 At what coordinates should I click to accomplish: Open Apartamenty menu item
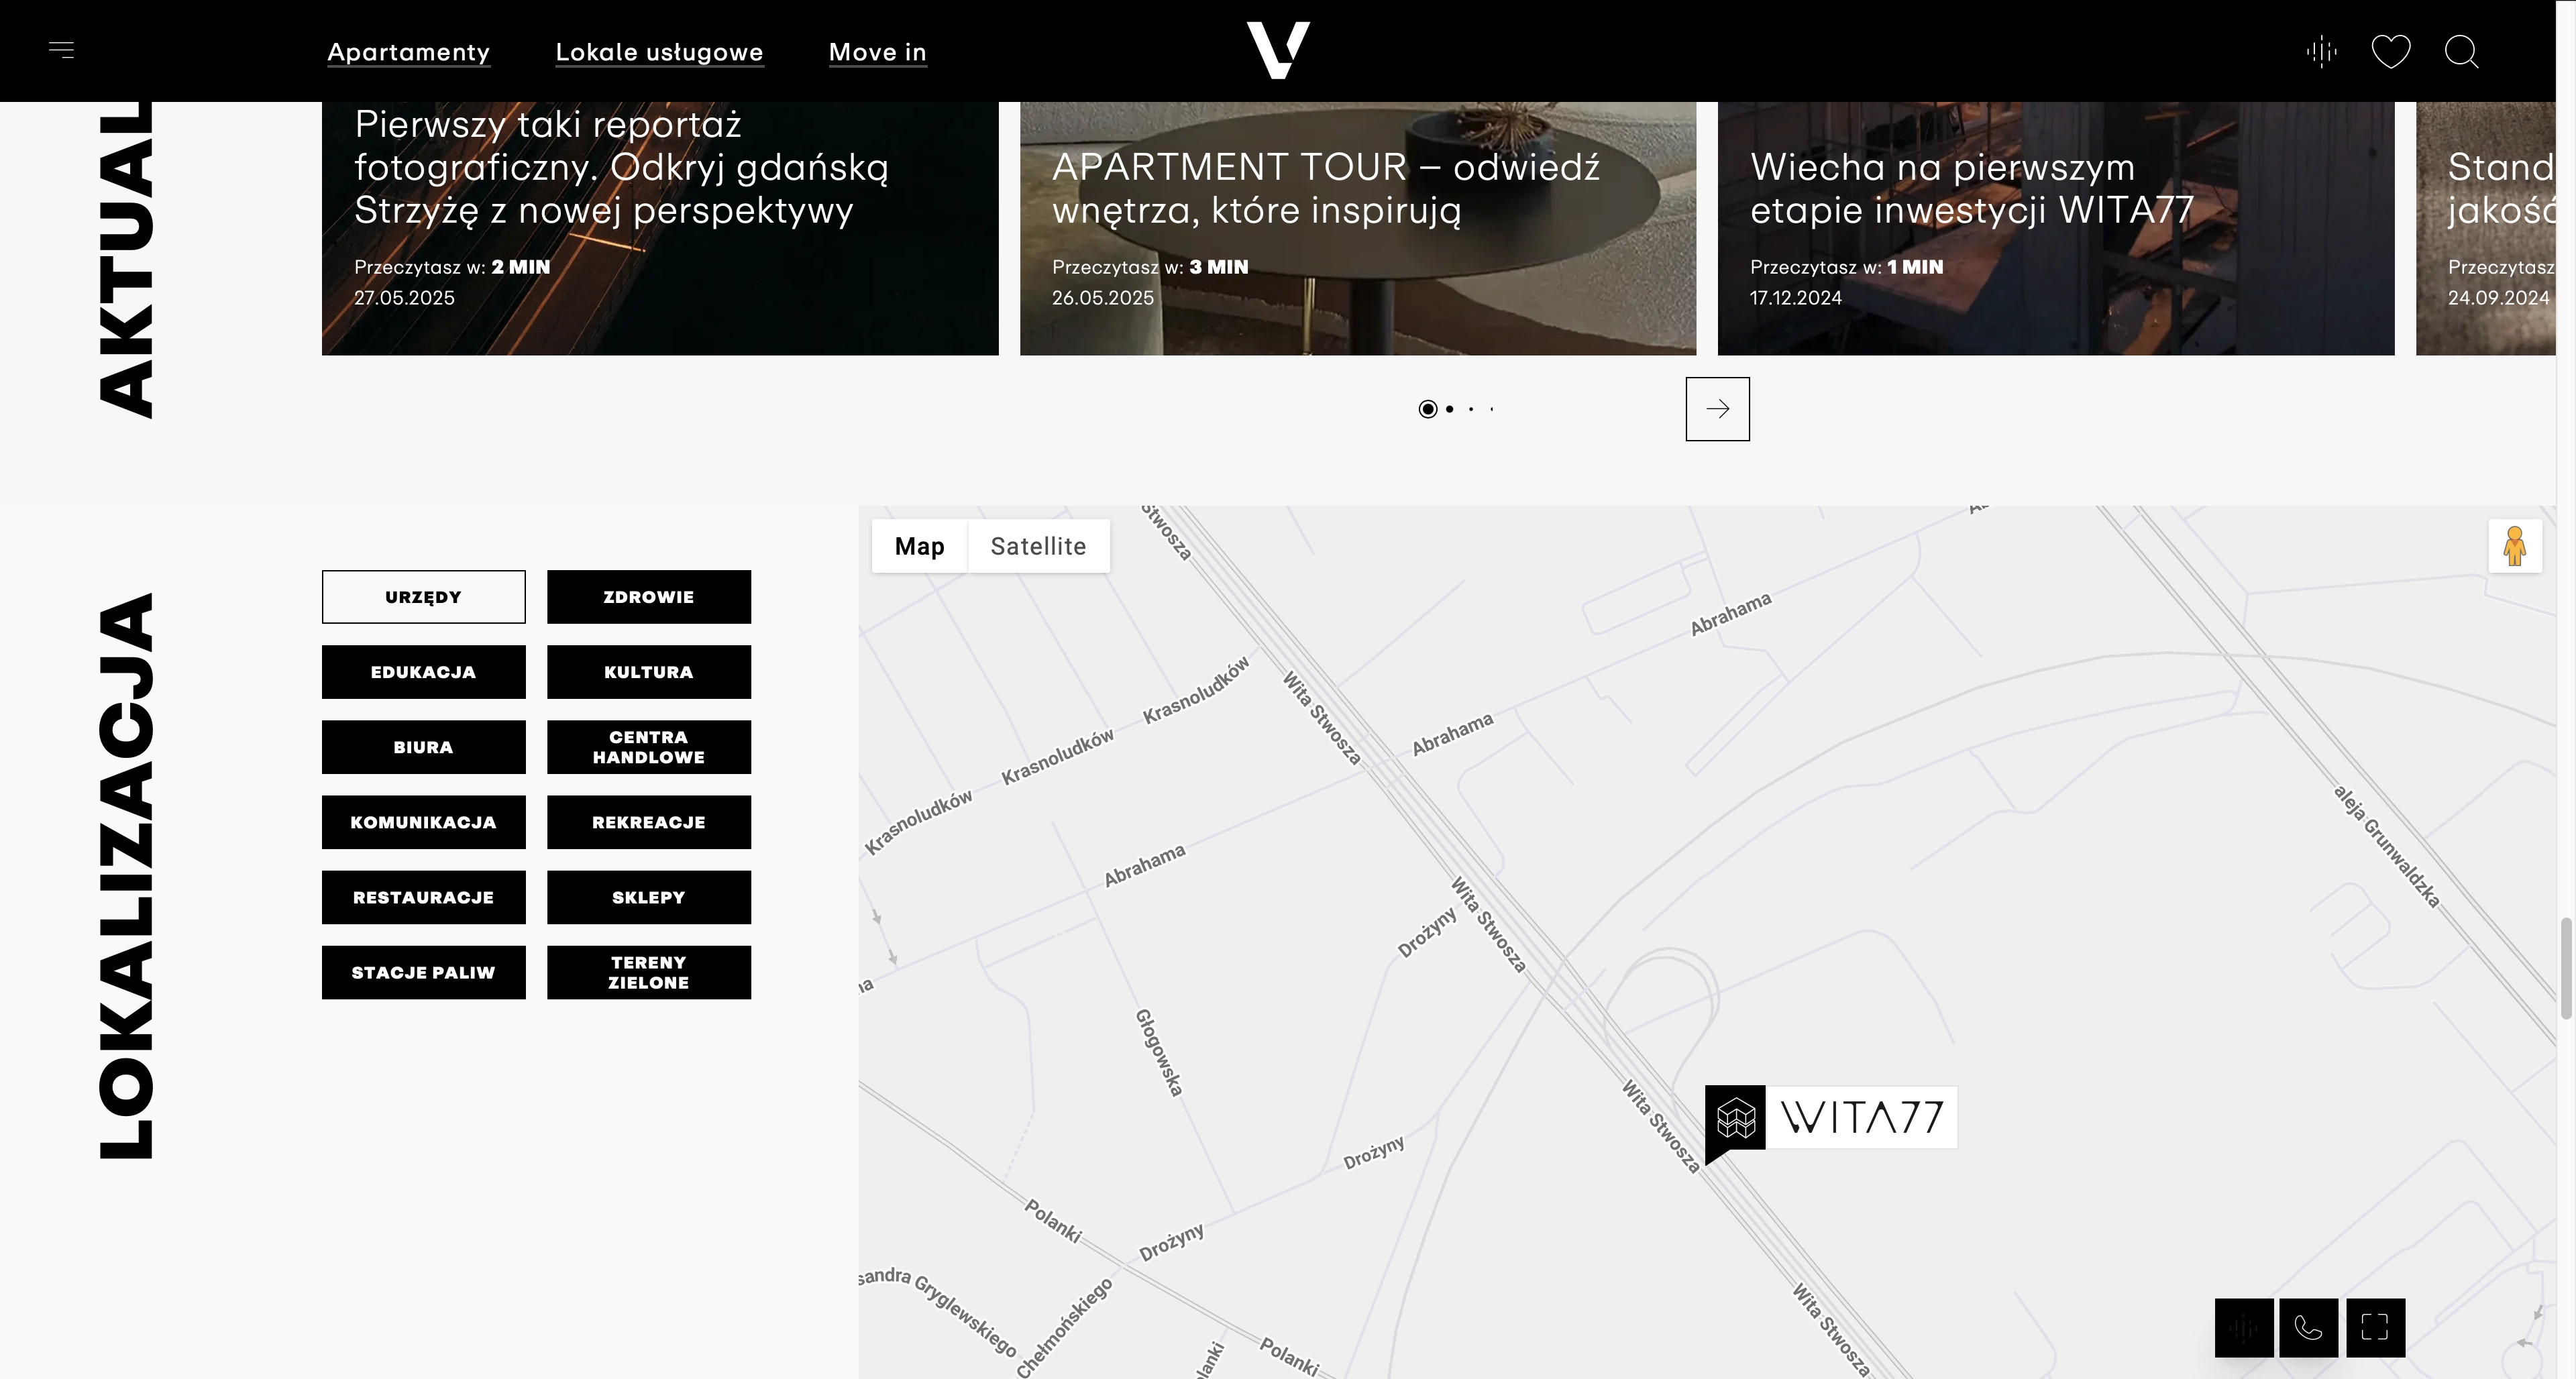pos(408,52)
